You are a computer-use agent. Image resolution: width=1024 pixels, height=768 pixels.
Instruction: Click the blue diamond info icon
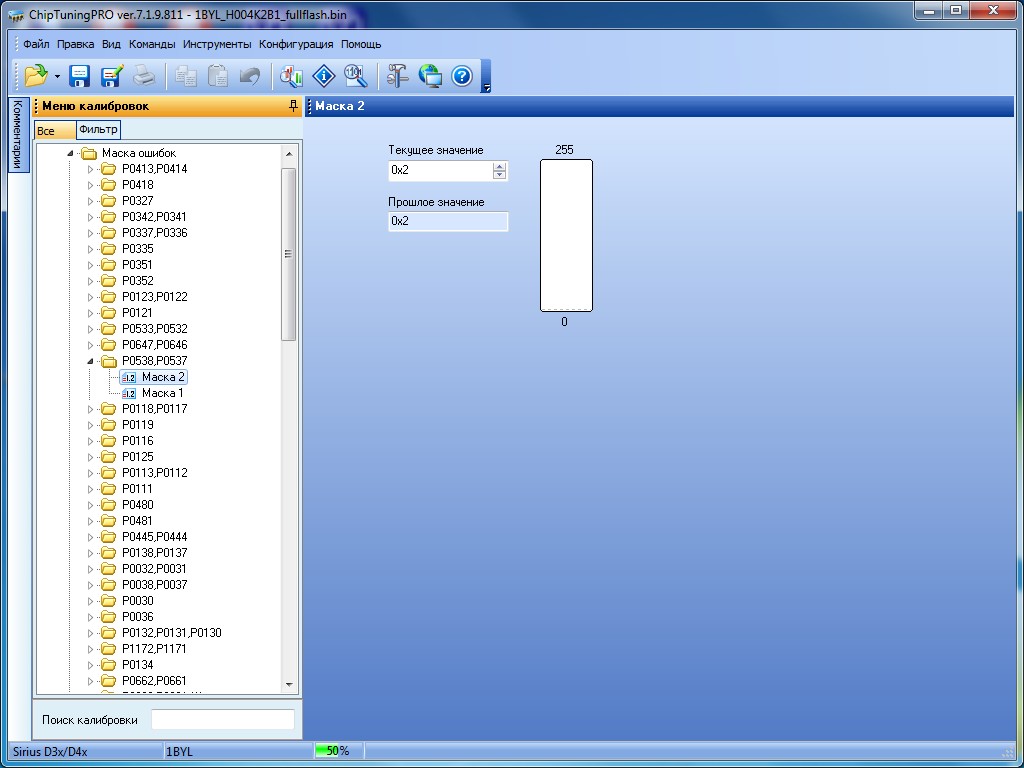pyautogui.click(x=323, y=76)
